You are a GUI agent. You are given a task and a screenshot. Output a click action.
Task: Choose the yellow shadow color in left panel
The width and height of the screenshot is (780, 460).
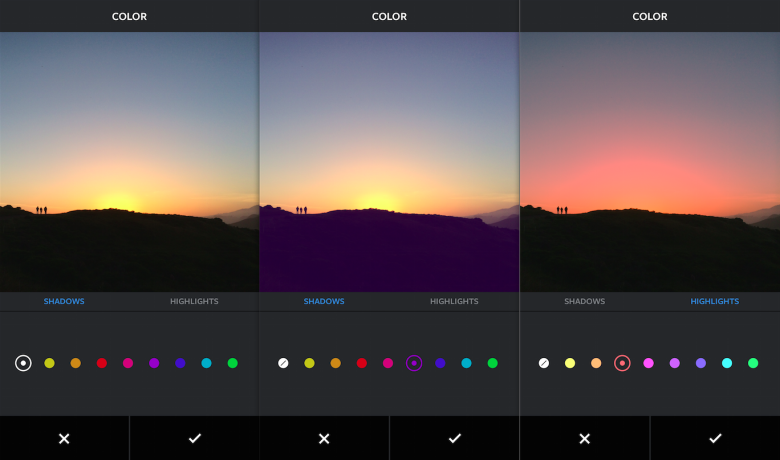pos(49,363)
